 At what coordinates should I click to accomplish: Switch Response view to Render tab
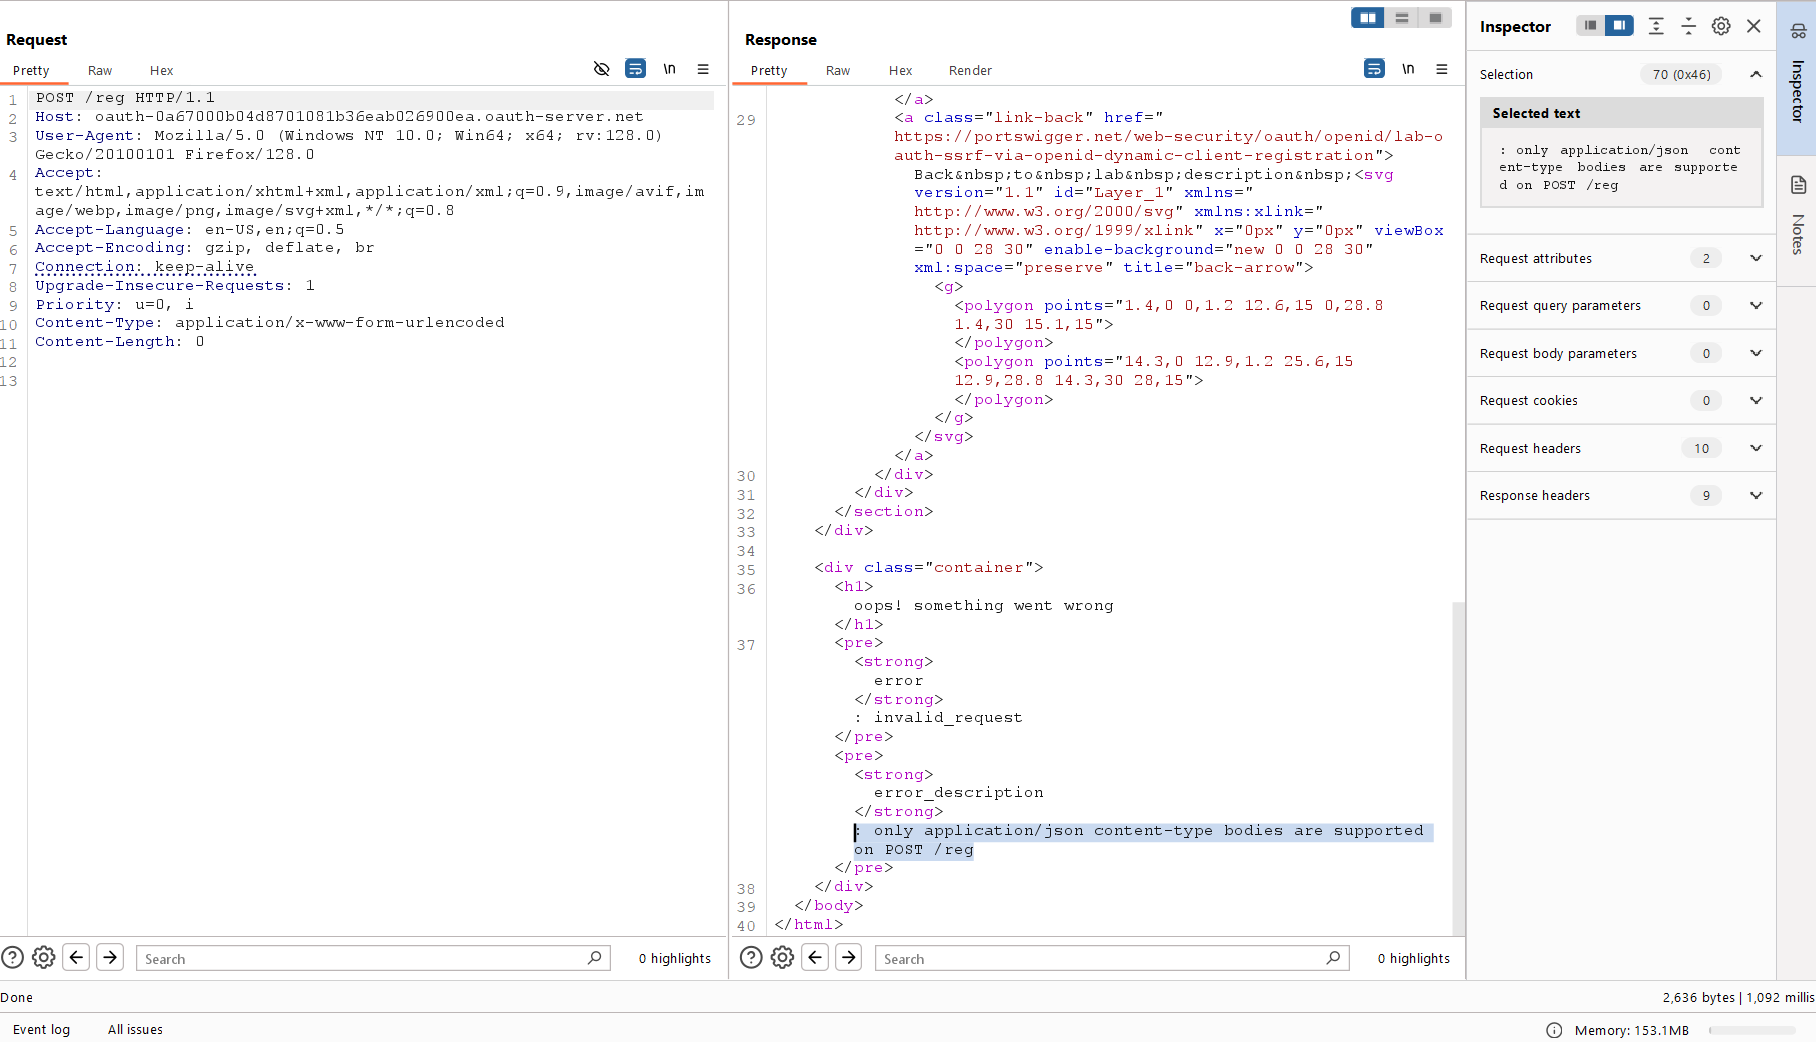point(969,71)
